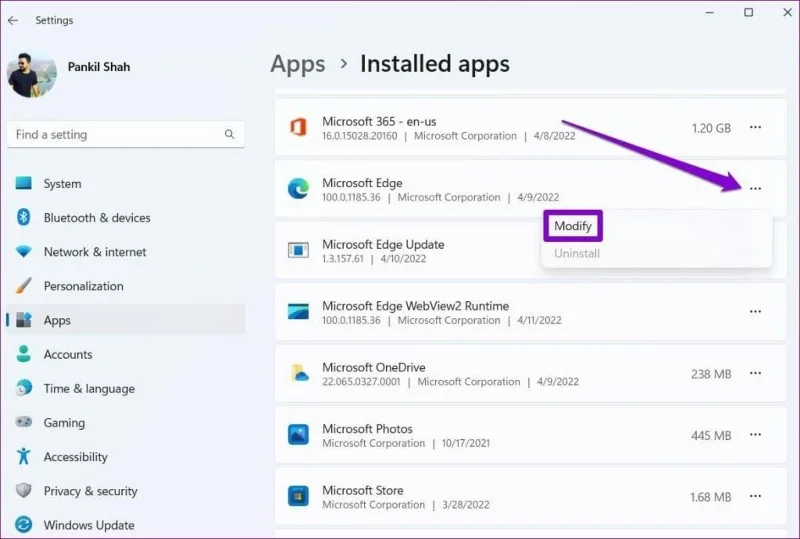
Task: Navigate to Apps breadcrumb
Action: coord(298,64)
